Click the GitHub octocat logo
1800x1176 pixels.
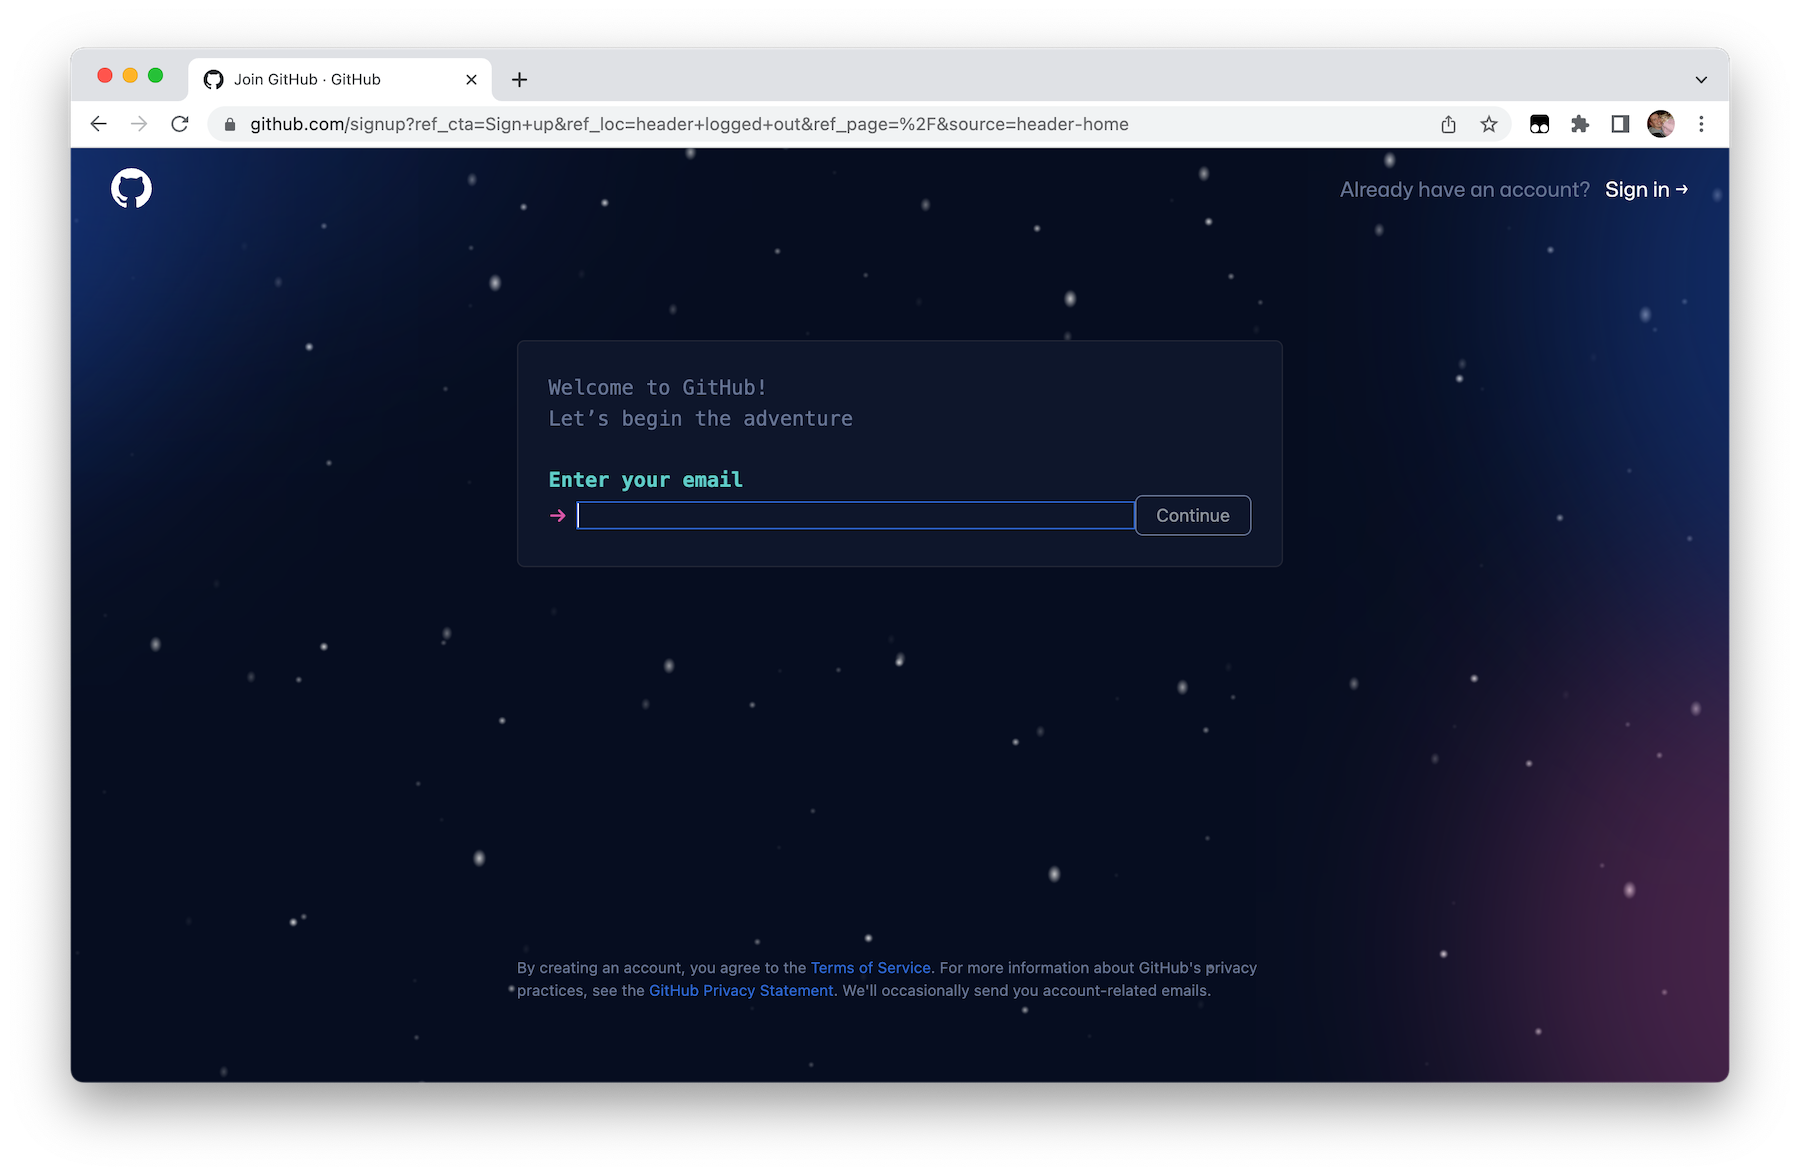pyautogui.click(x=130, y=187)
